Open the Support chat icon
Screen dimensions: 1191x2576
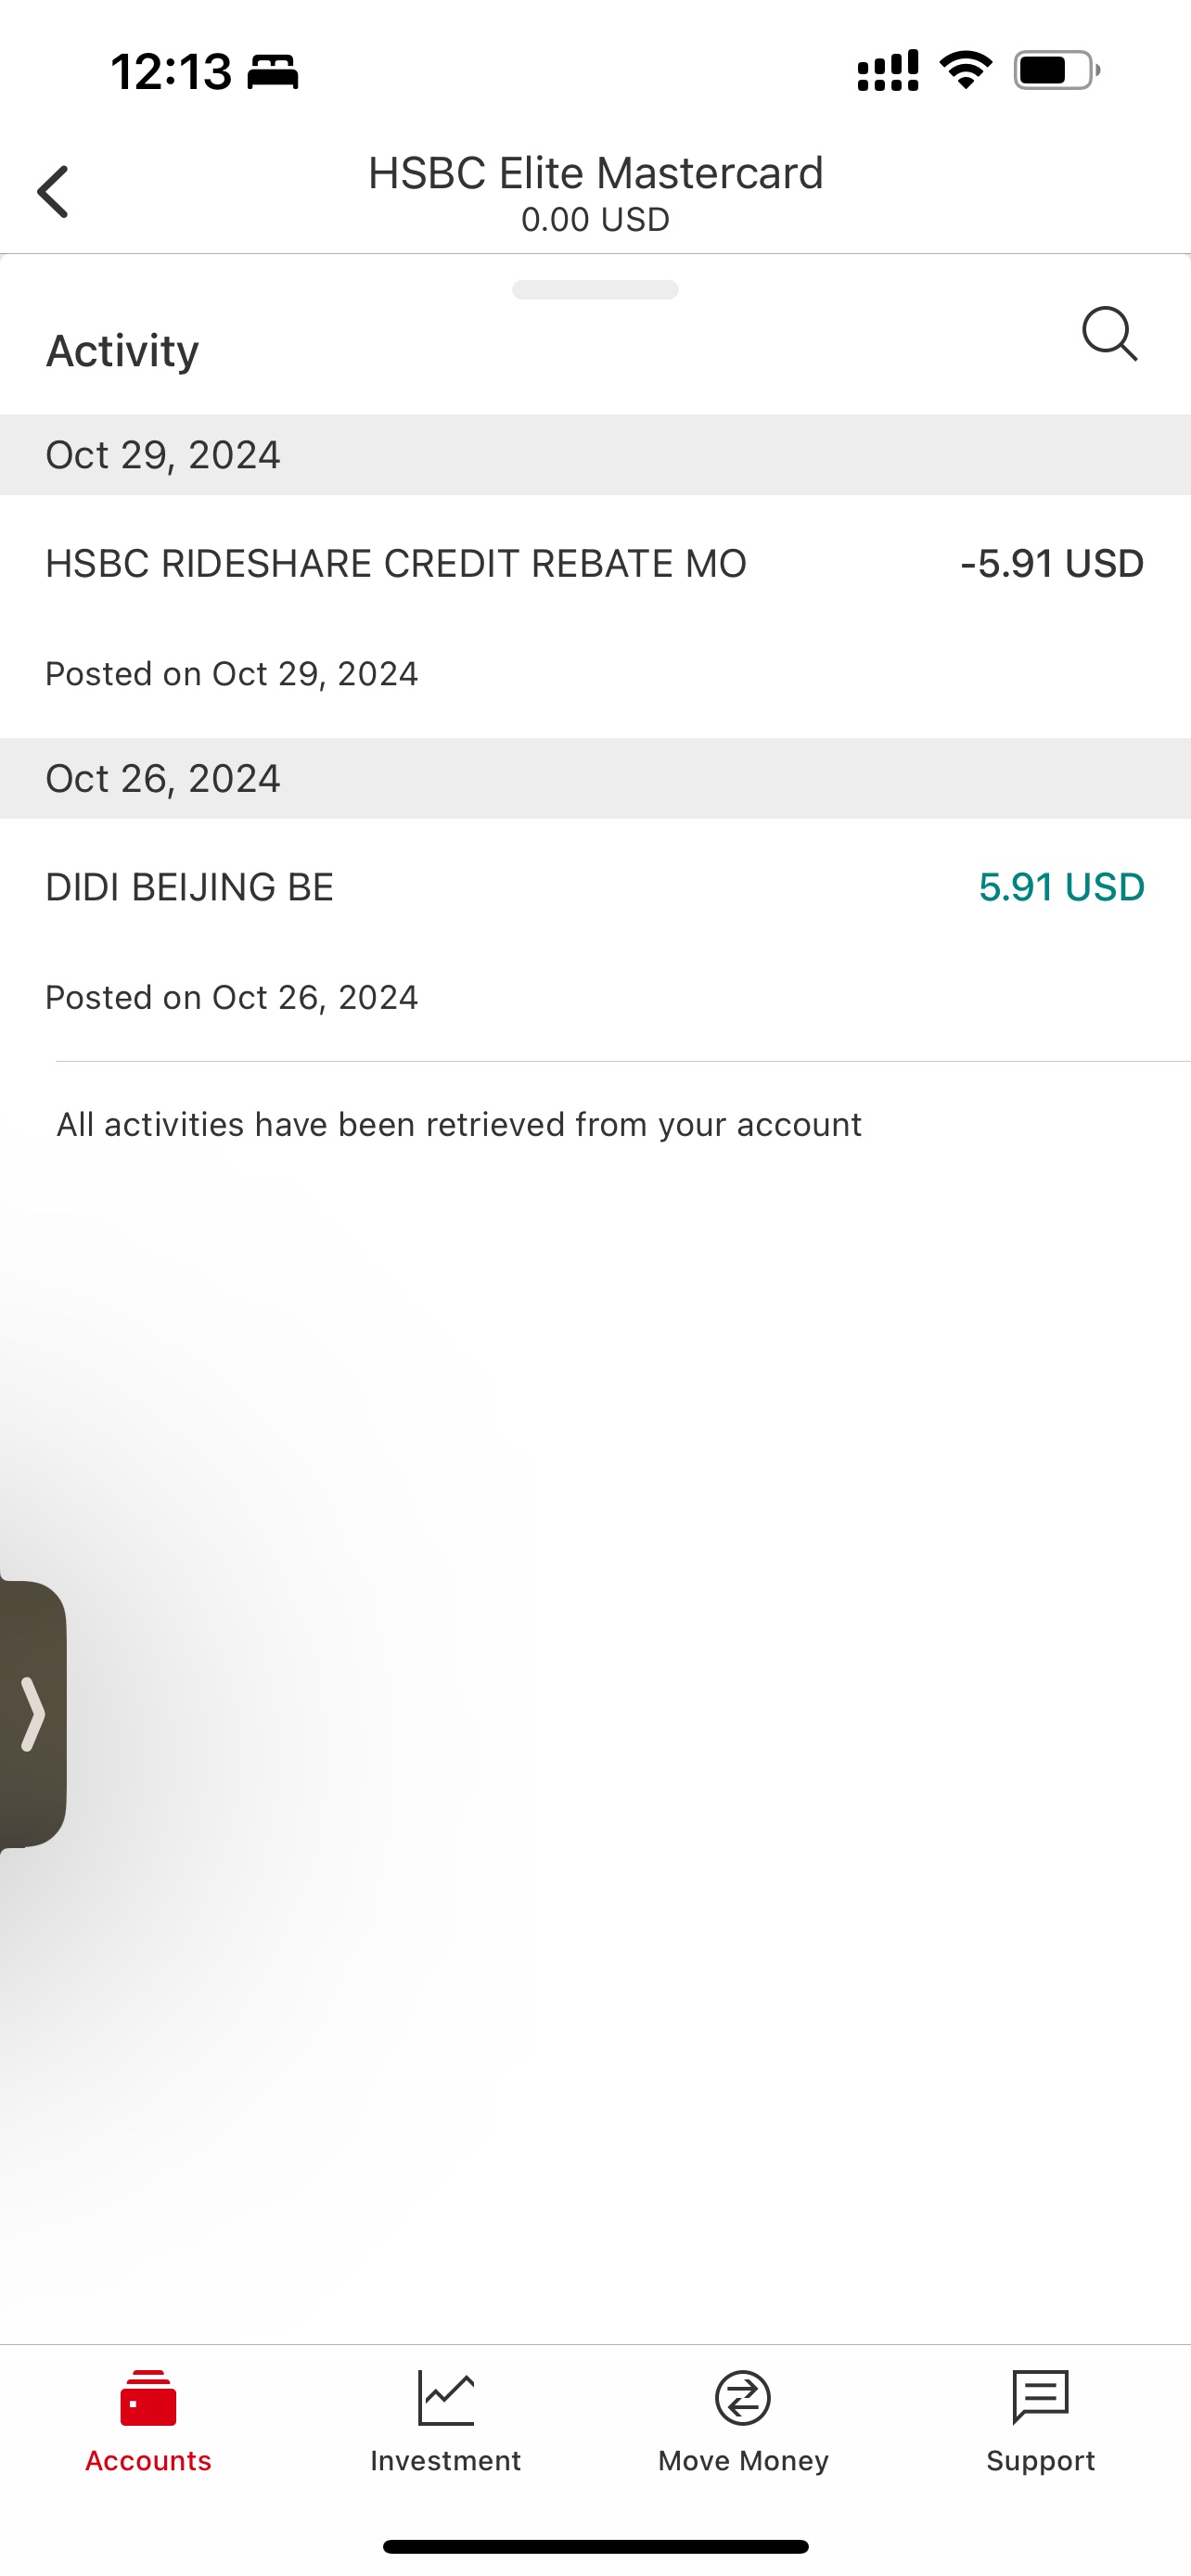tap(1040, 2398)
